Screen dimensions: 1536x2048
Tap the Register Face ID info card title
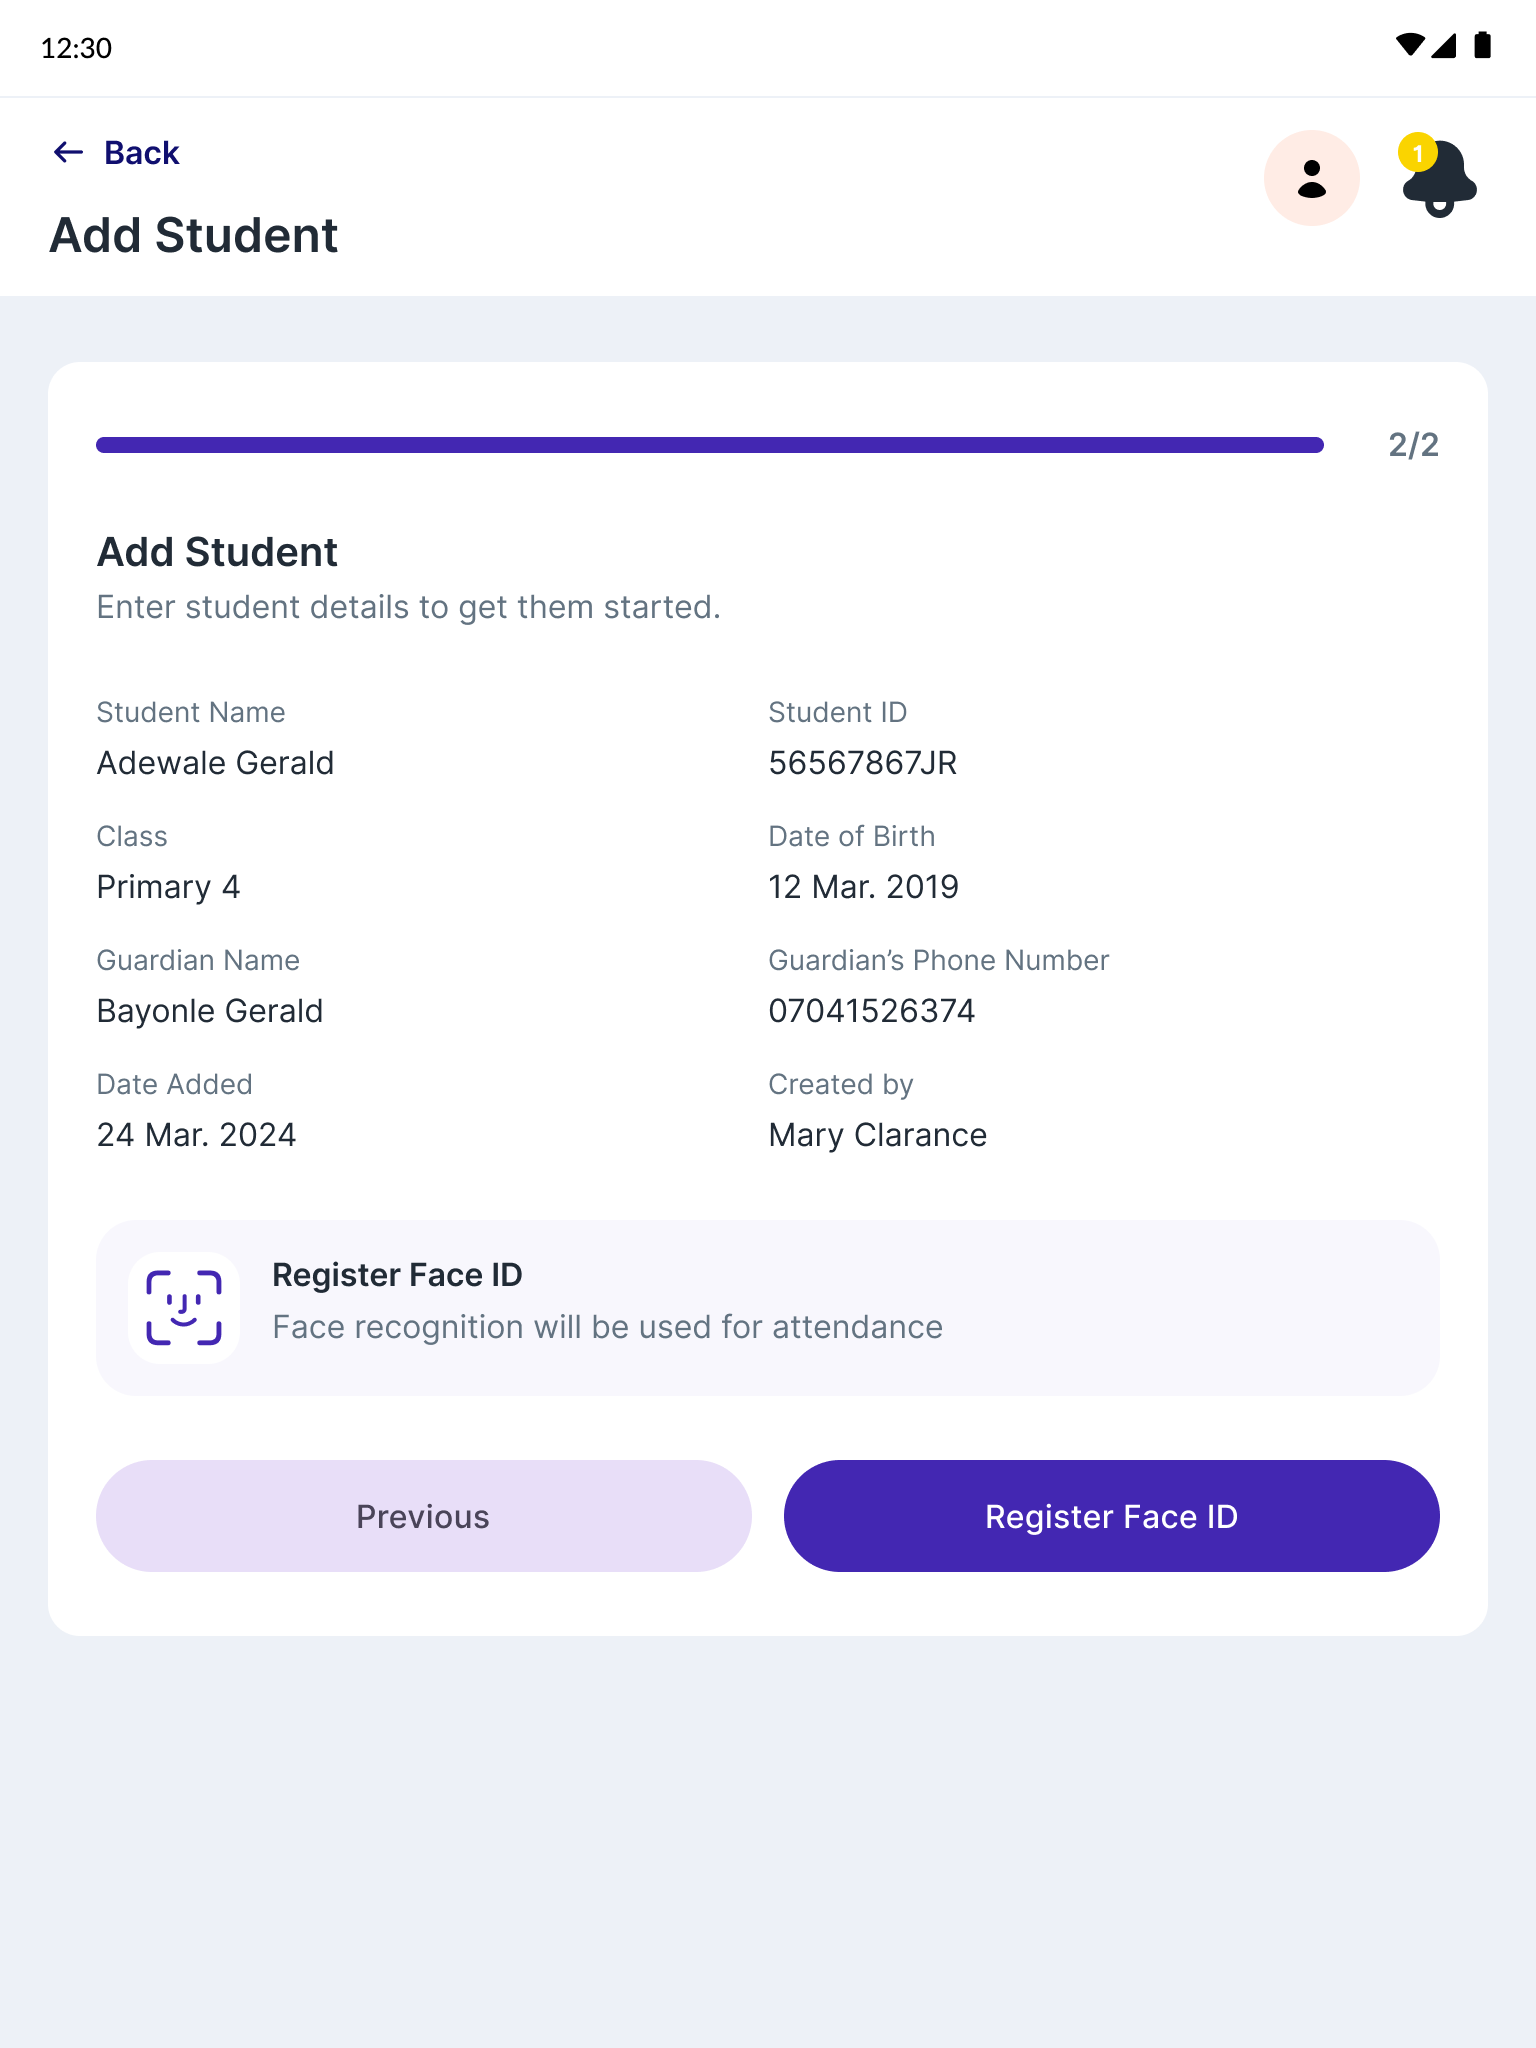coord(397,1275)
